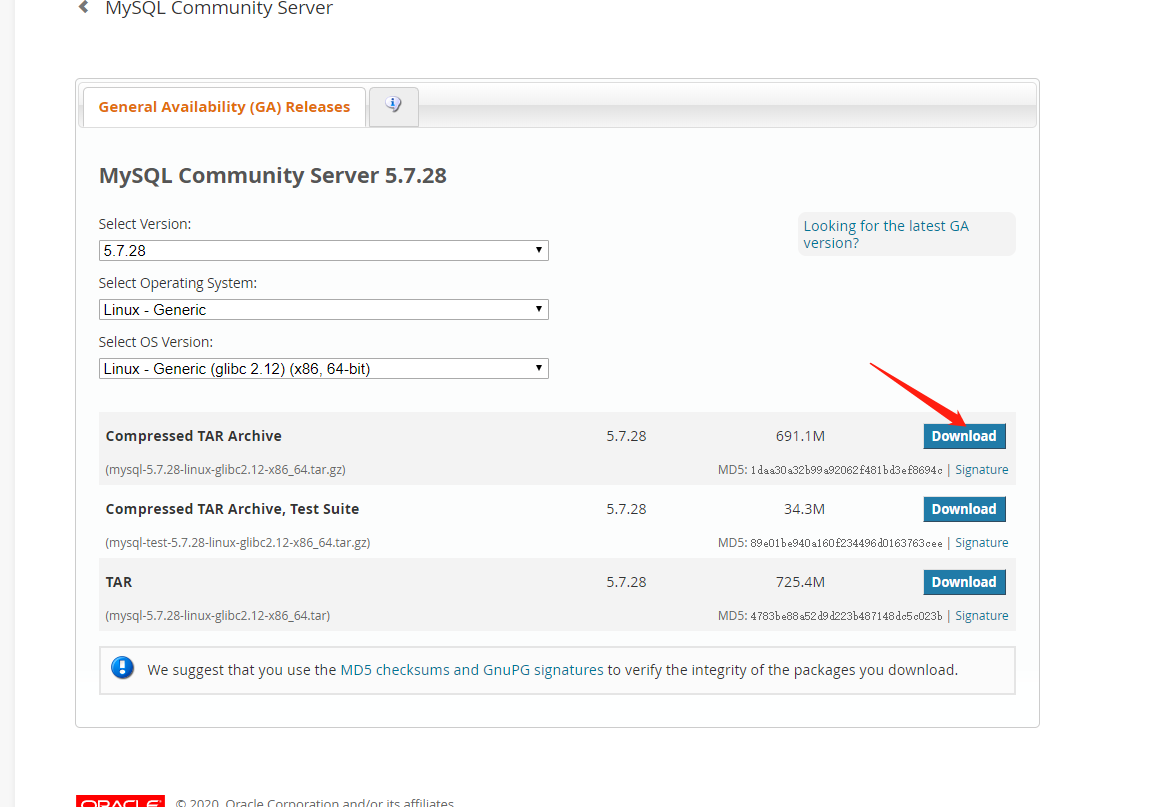Click the Signature link for the Test Suite
Viewport: 1174px width, 807px height.
[x=981, y=542]
